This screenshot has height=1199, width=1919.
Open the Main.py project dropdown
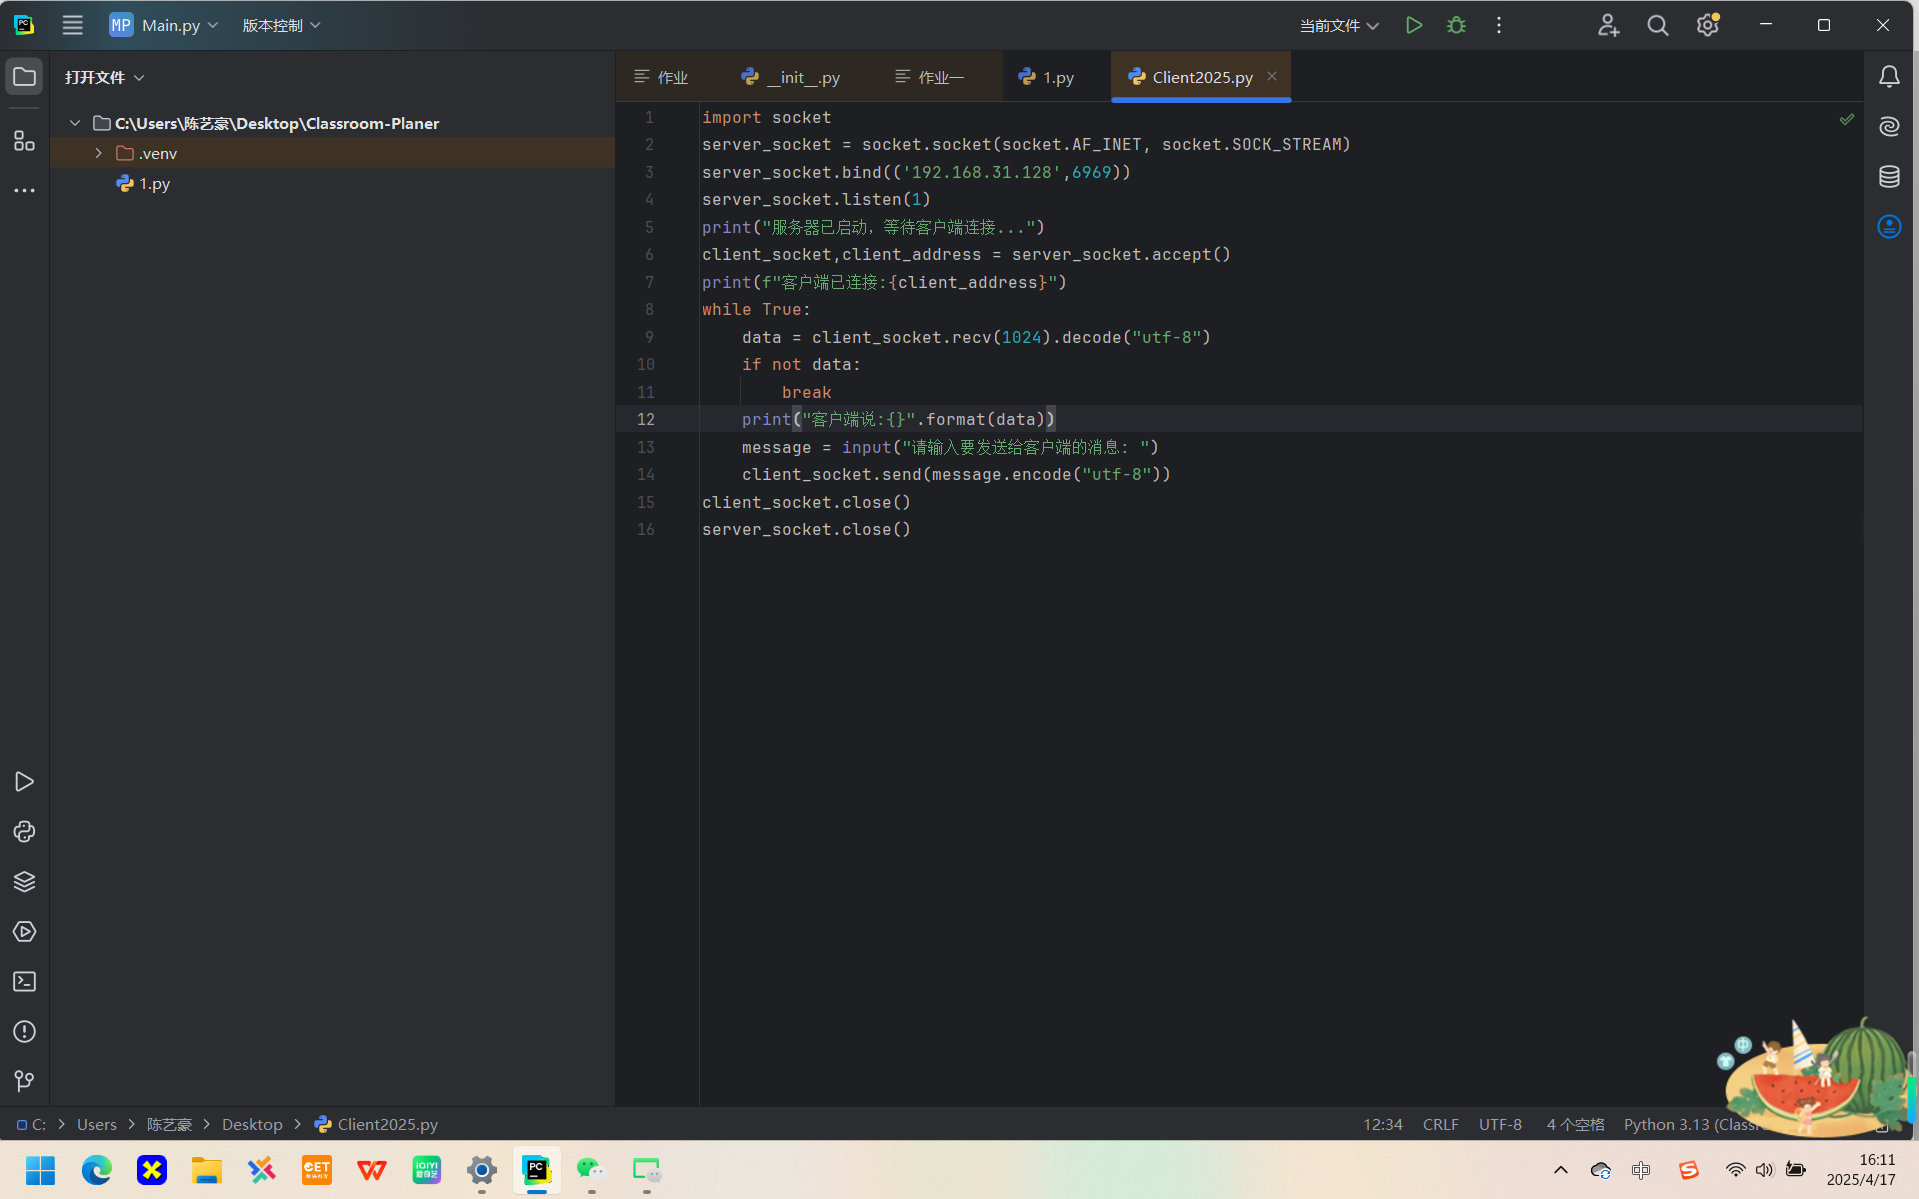click(164, 25)
